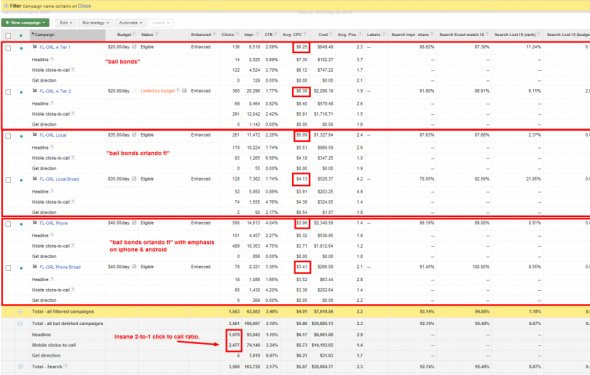Viewport: 590px width, 375px height.
Task: Sort by Avg. CPC column header
Action: coord(292,35)
